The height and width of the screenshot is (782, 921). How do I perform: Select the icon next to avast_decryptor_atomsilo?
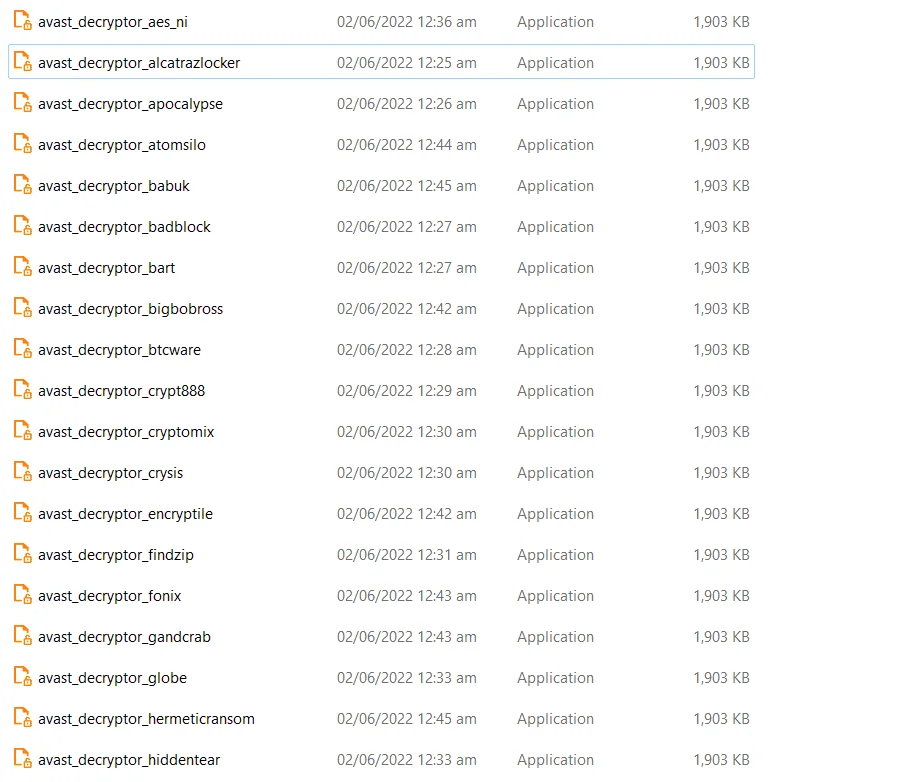point(23,144)
